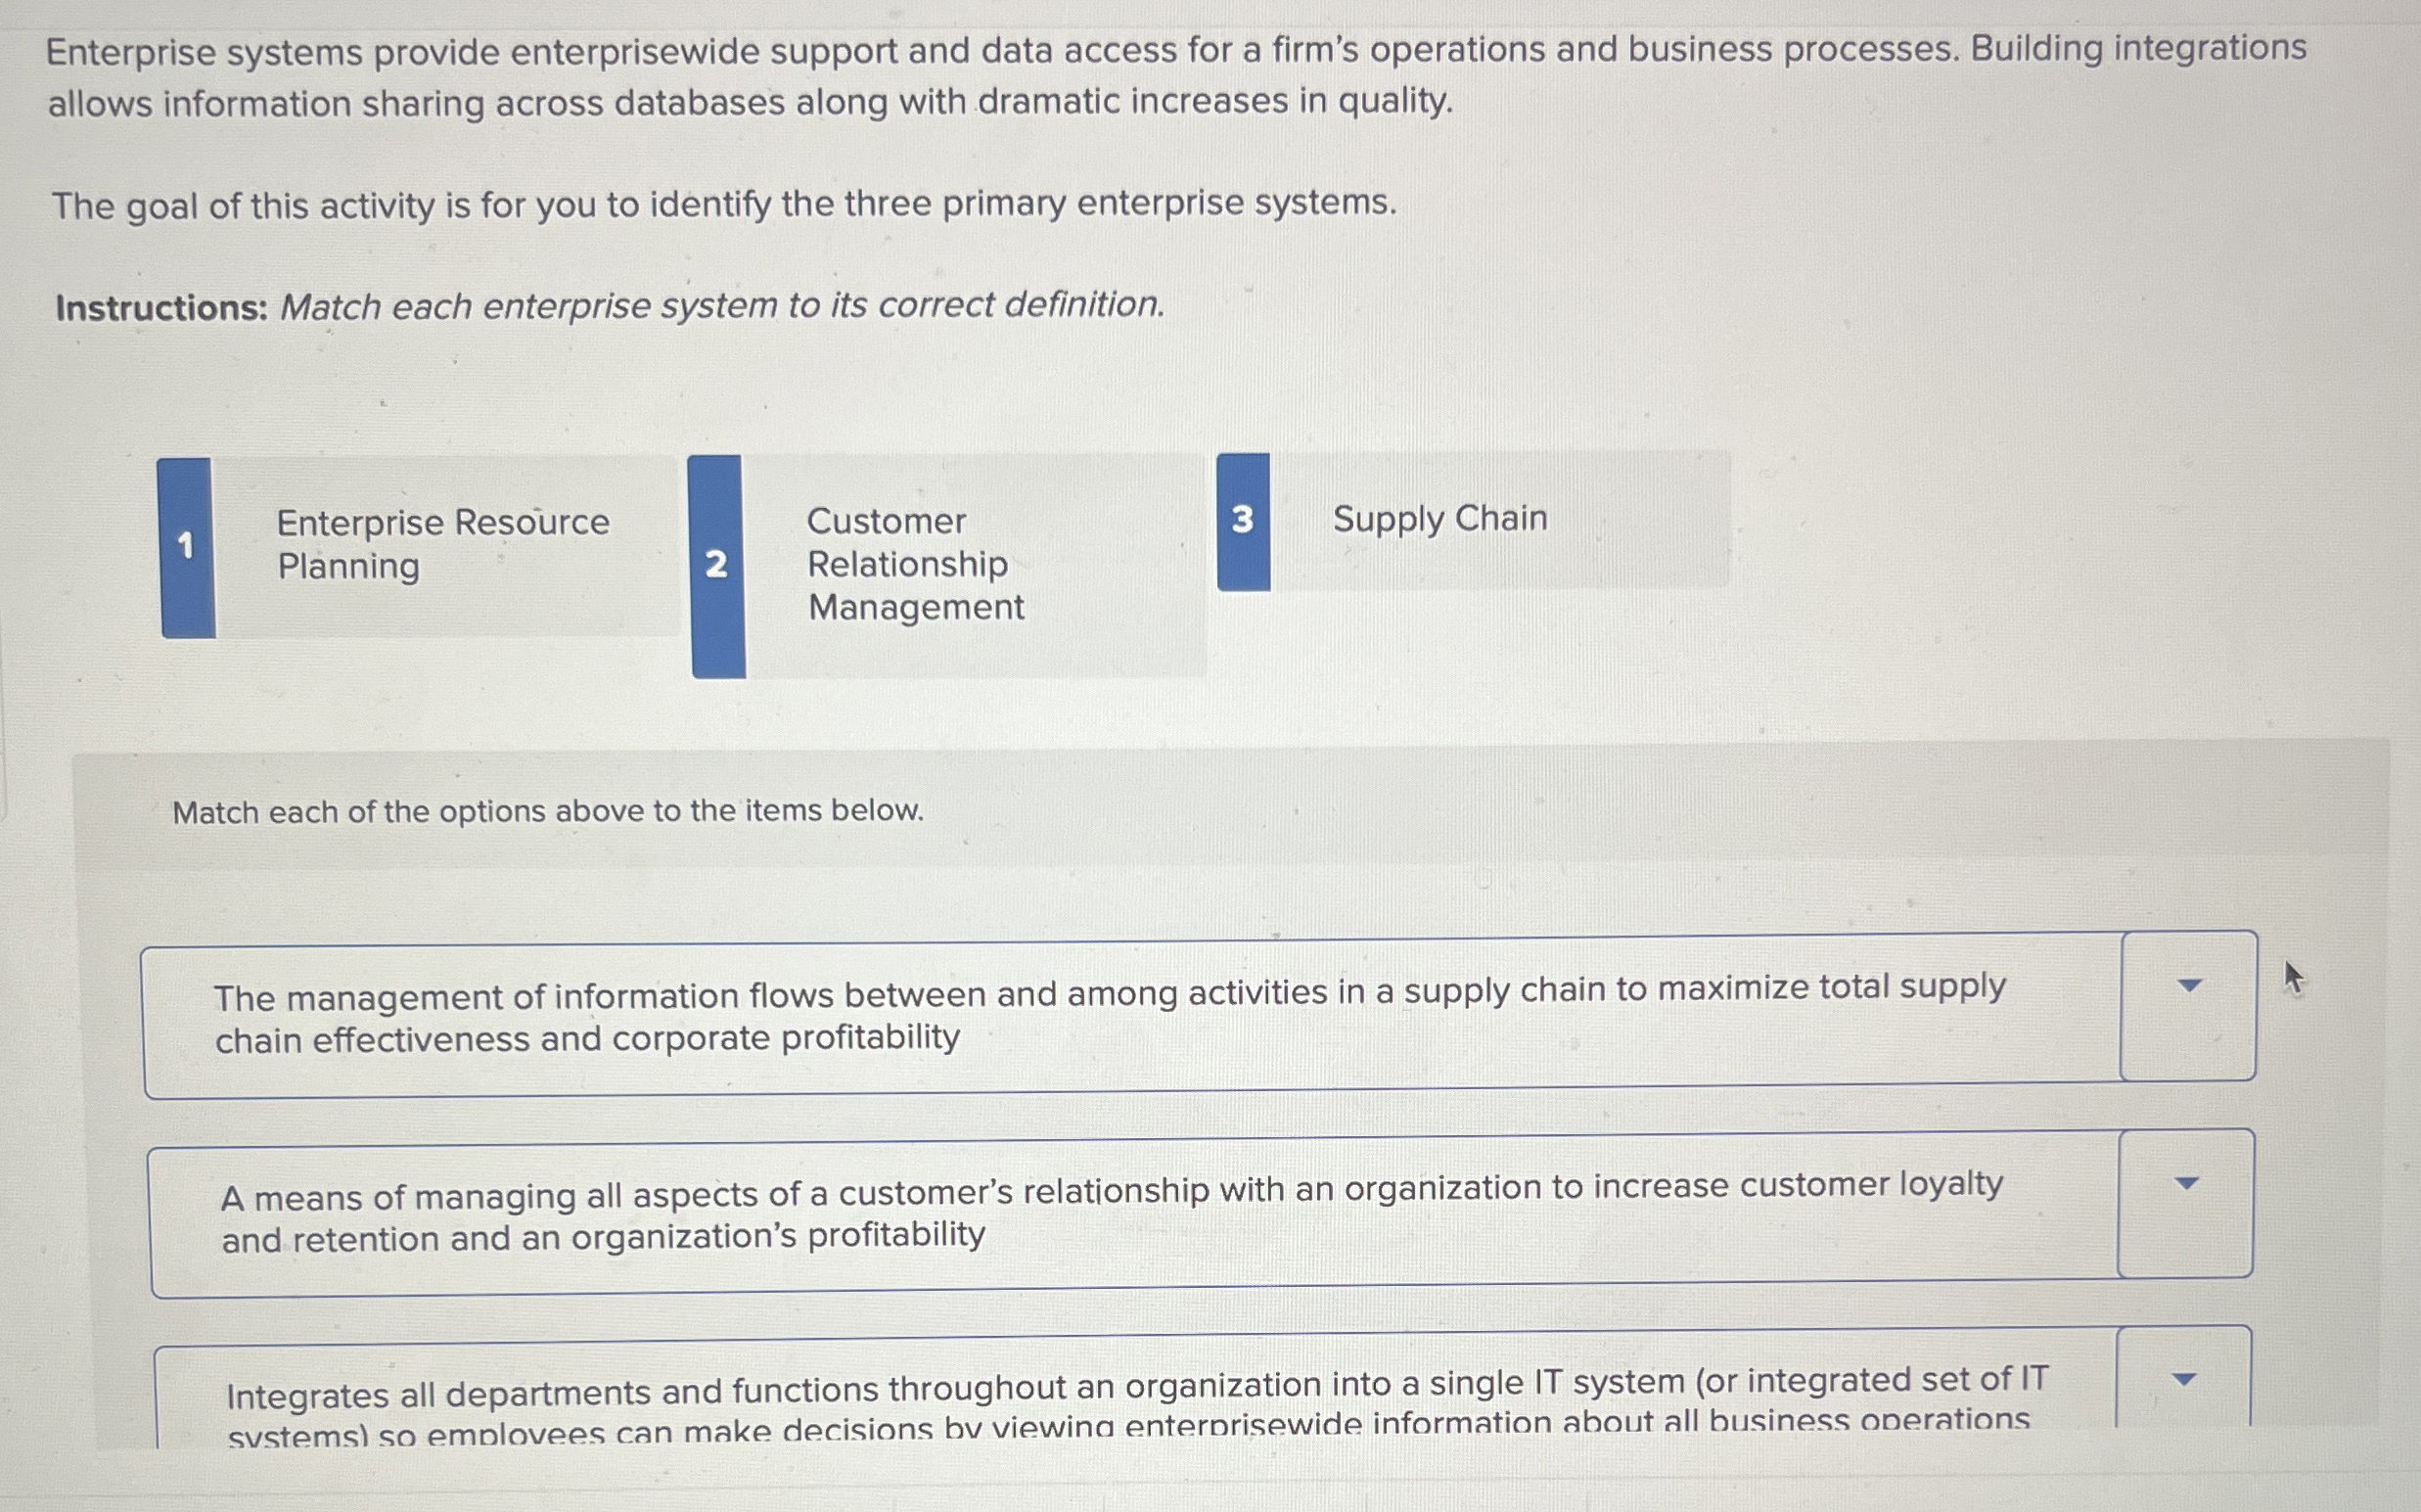Select the Enterprise Resource Planning option tile
Screen dimensions: 2421x1512
coord(430,545)
